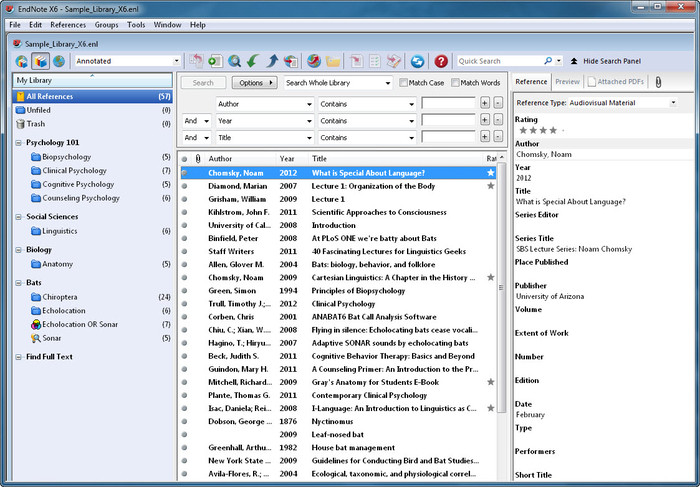The width and height of the screenshot is (700, 487).
Task: Open the File menu
Action: 15,25
